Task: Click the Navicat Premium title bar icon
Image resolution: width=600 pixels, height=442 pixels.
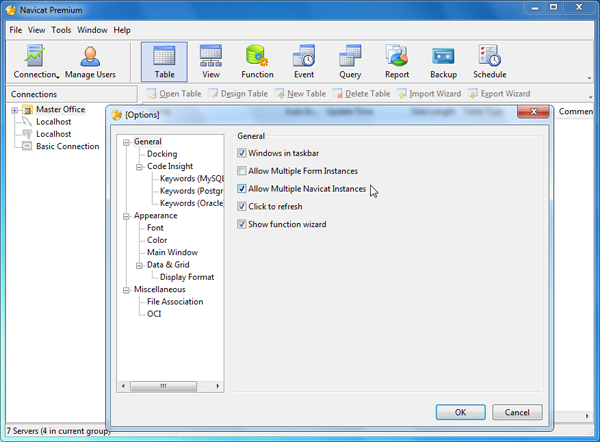Action: tap(11, 10)
